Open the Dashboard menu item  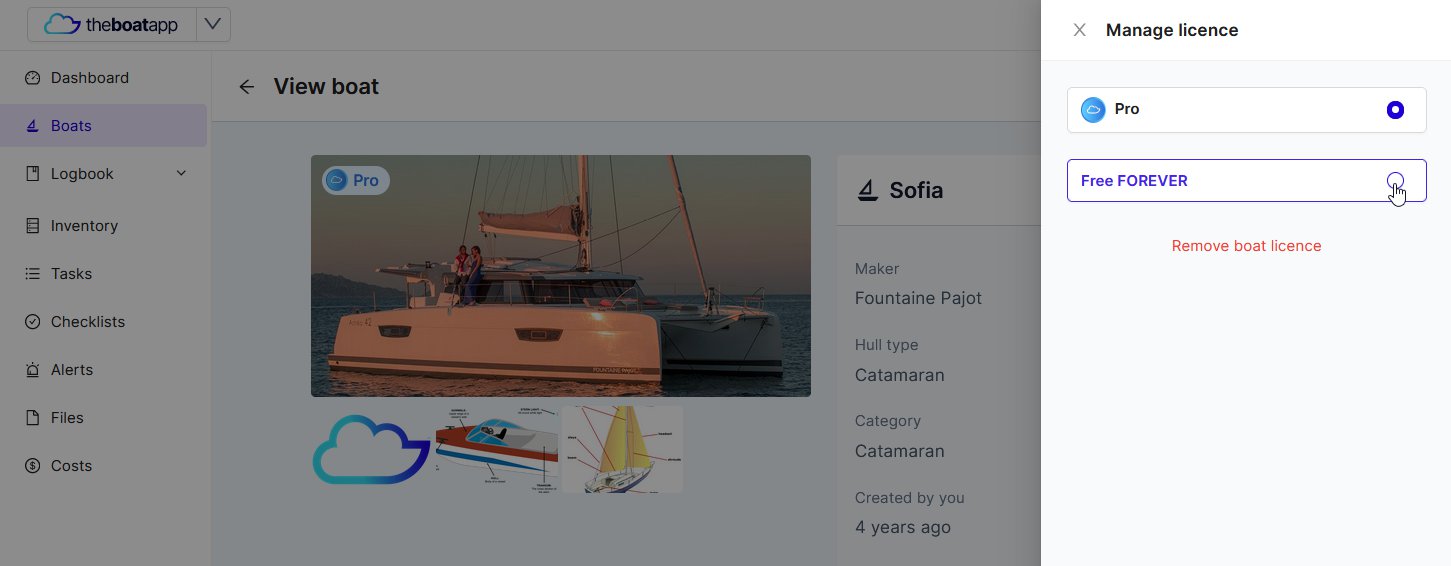coord(90,78)
